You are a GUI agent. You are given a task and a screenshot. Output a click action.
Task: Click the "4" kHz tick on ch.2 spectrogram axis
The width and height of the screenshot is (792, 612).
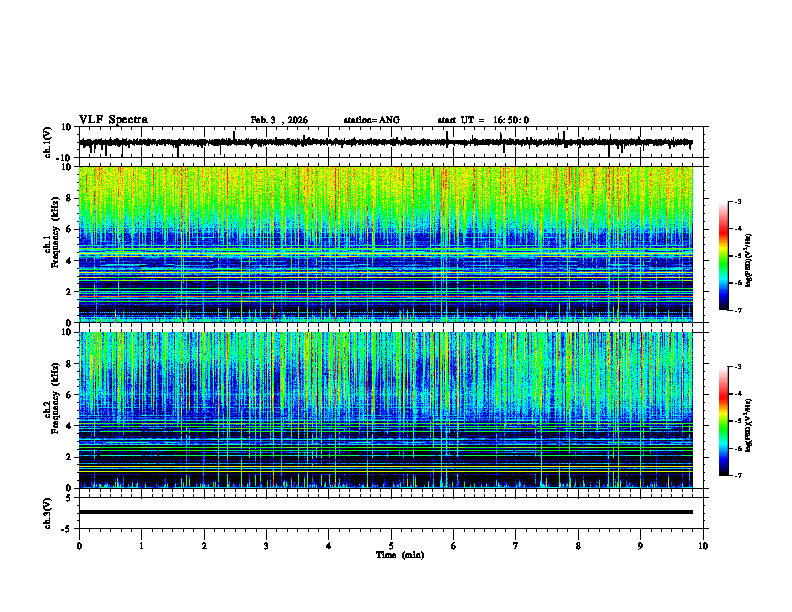tap(70, 426)
